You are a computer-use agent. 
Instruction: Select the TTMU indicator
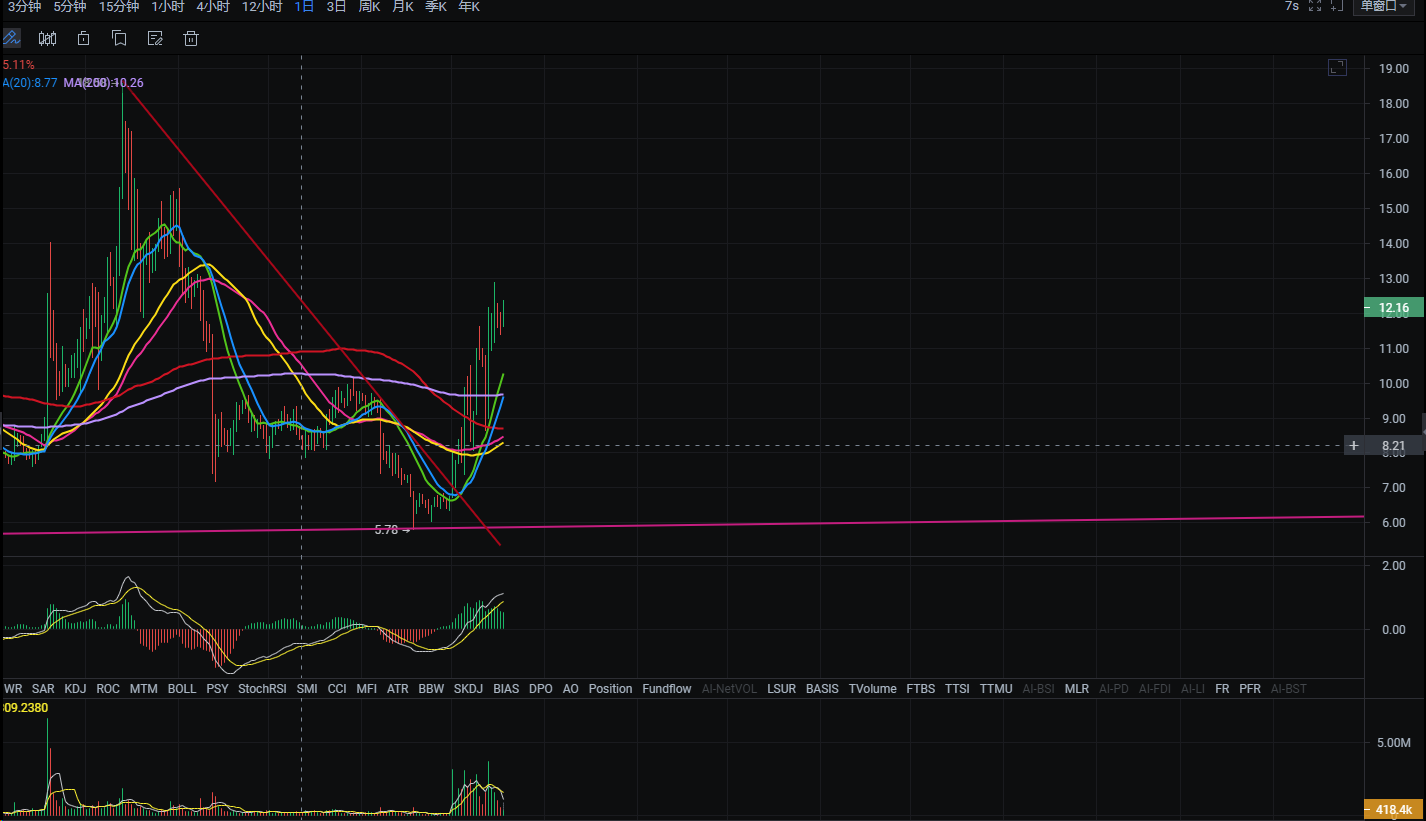(996, 689)
